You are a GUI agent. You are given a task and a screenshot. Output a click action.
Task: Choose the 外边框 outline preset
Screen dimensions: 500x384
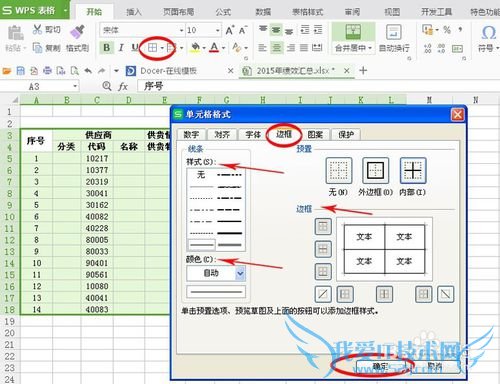click(376, 171)
